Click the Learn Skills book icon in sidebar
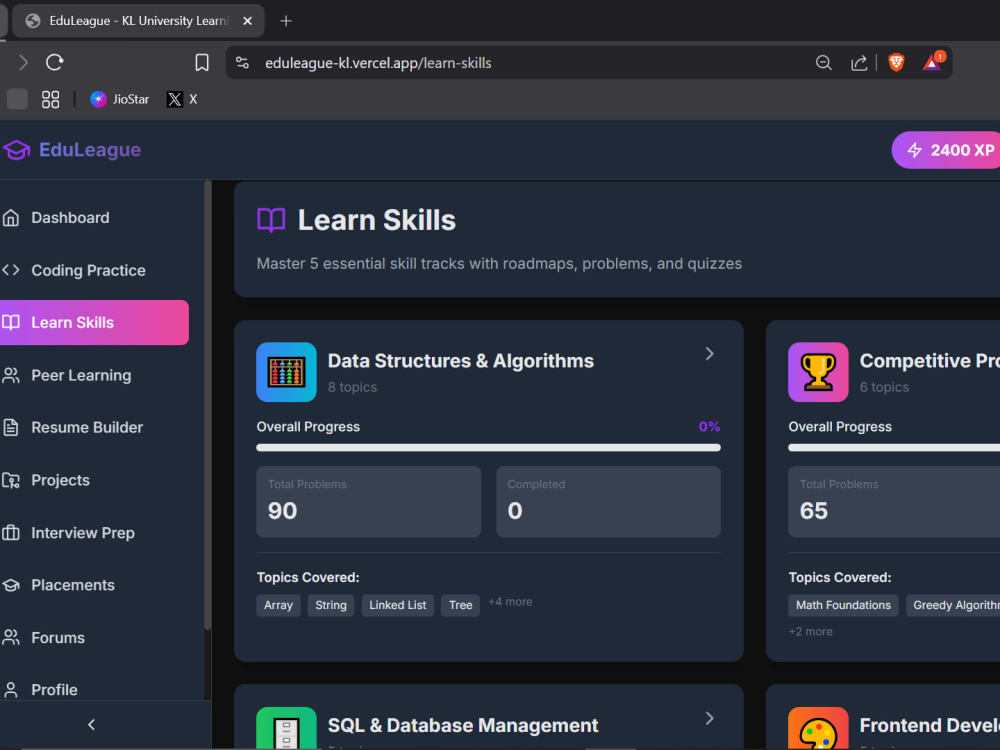The width and height of the screenshot is (1000, 750). pyautogui.click(x=11, y=323)
